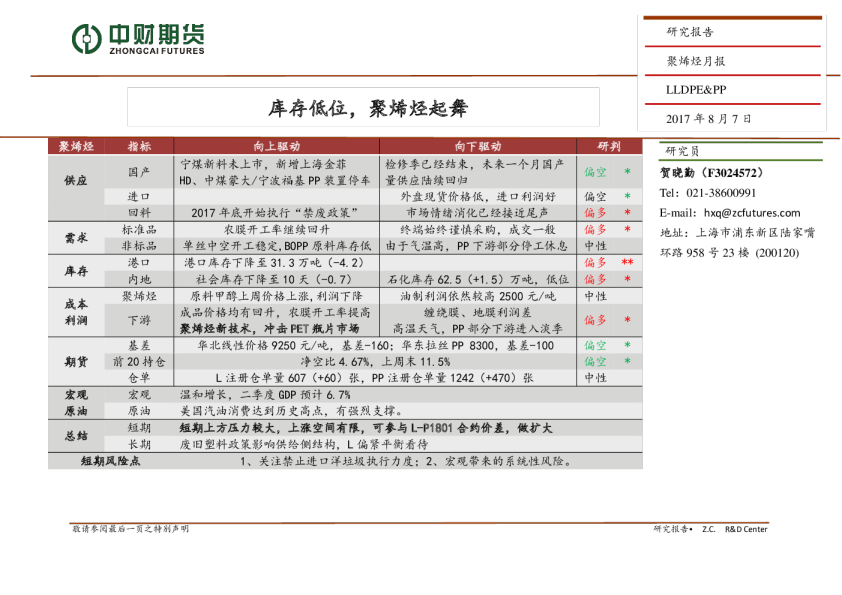The width and height of the screenshot is (842, 595).
Task: Click cell 外盘现货价格低,进口利润好
Action: tap(478, 197)
